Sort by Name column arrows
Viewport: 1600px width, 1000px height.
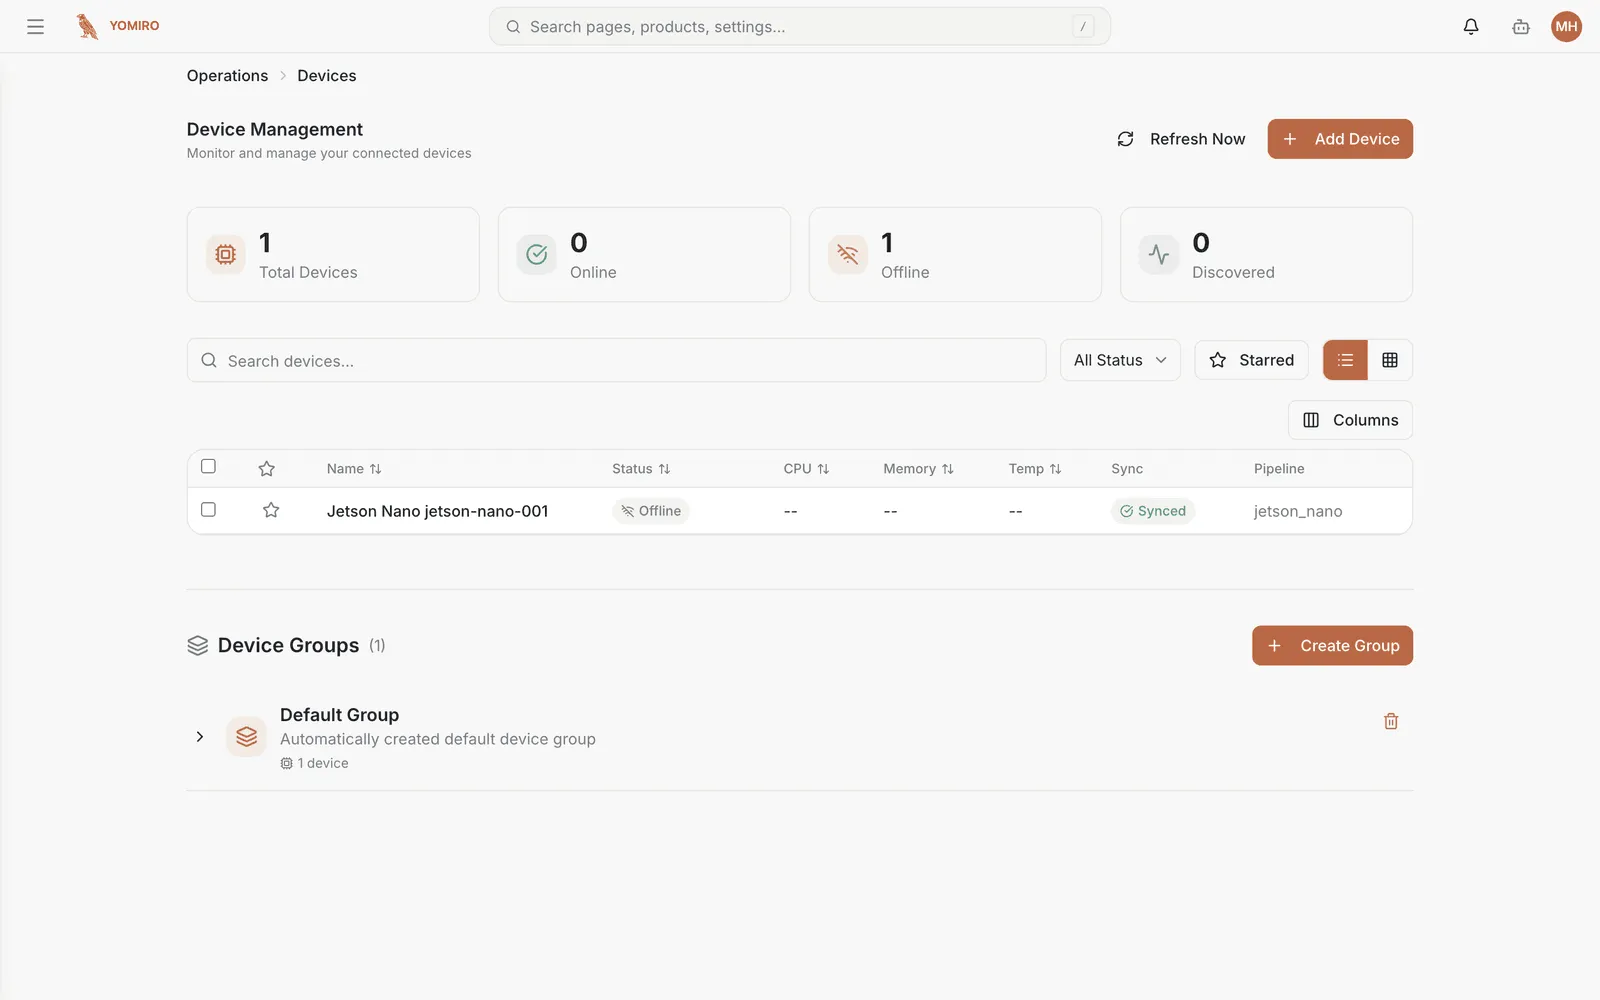point(376,469)
